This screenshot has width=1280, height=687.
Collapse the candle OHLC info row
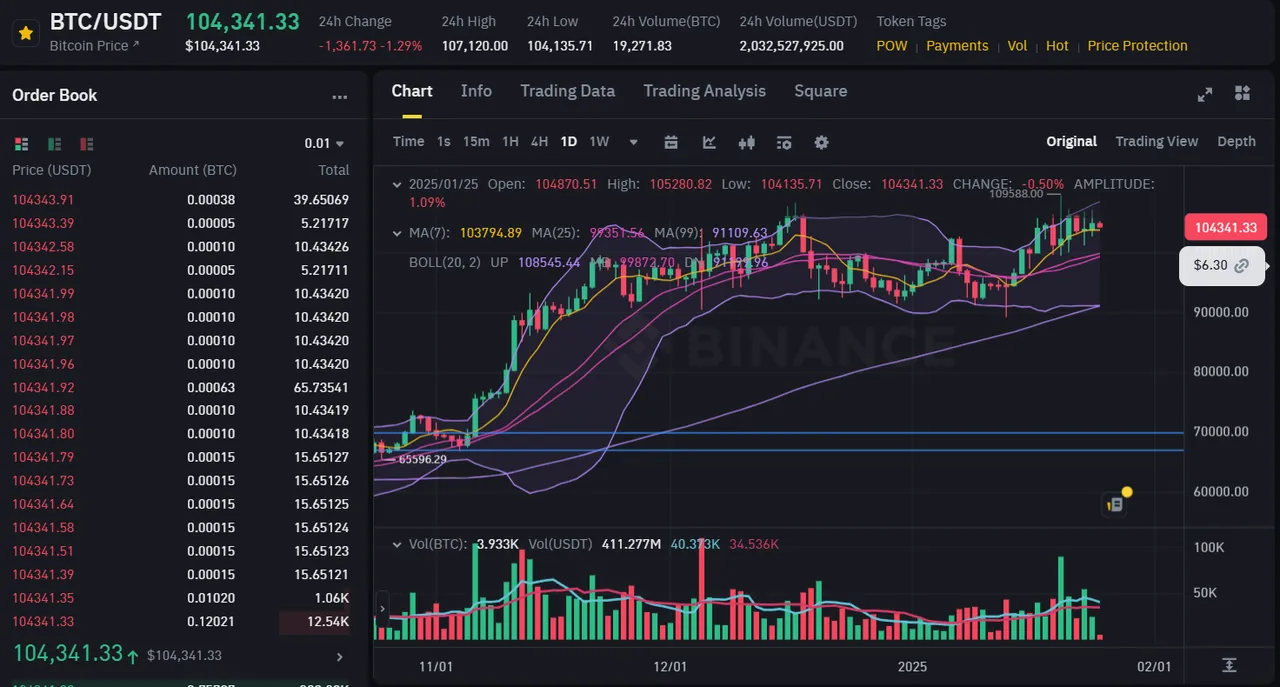[398, 185]
